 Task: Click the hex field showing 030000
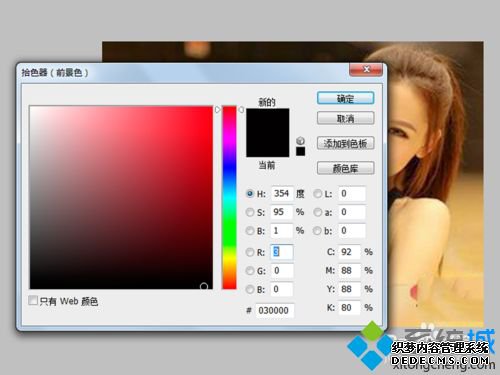(275, 311)
